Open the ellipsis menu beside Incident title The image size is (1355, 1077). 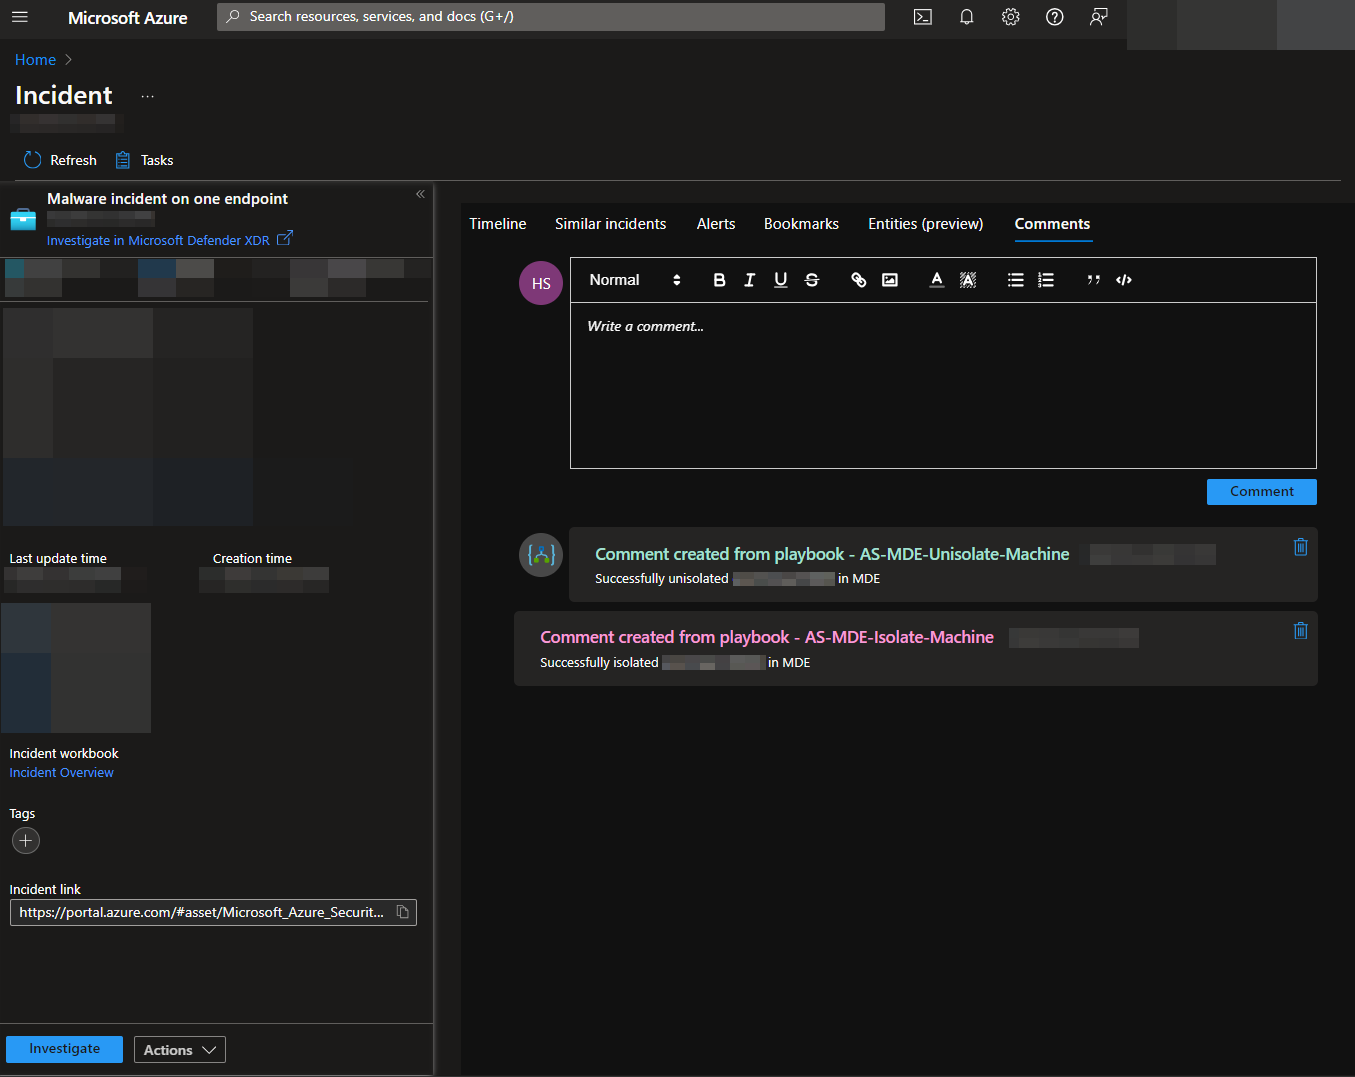pyautogui.click(x=148, y=96)
